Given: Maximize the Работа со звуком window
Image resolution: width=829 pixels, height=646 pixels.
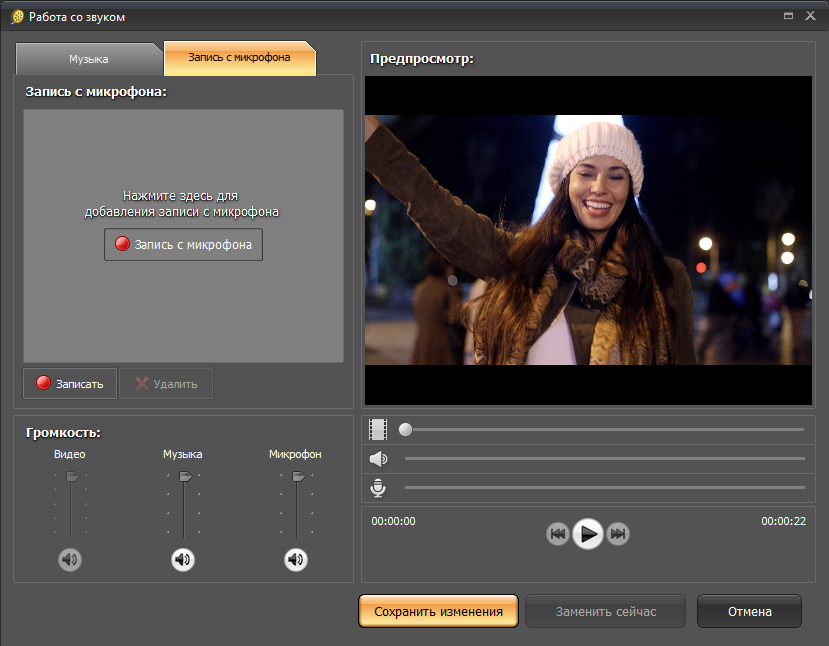Looking at the screenshot, I should tap(788, 16).
